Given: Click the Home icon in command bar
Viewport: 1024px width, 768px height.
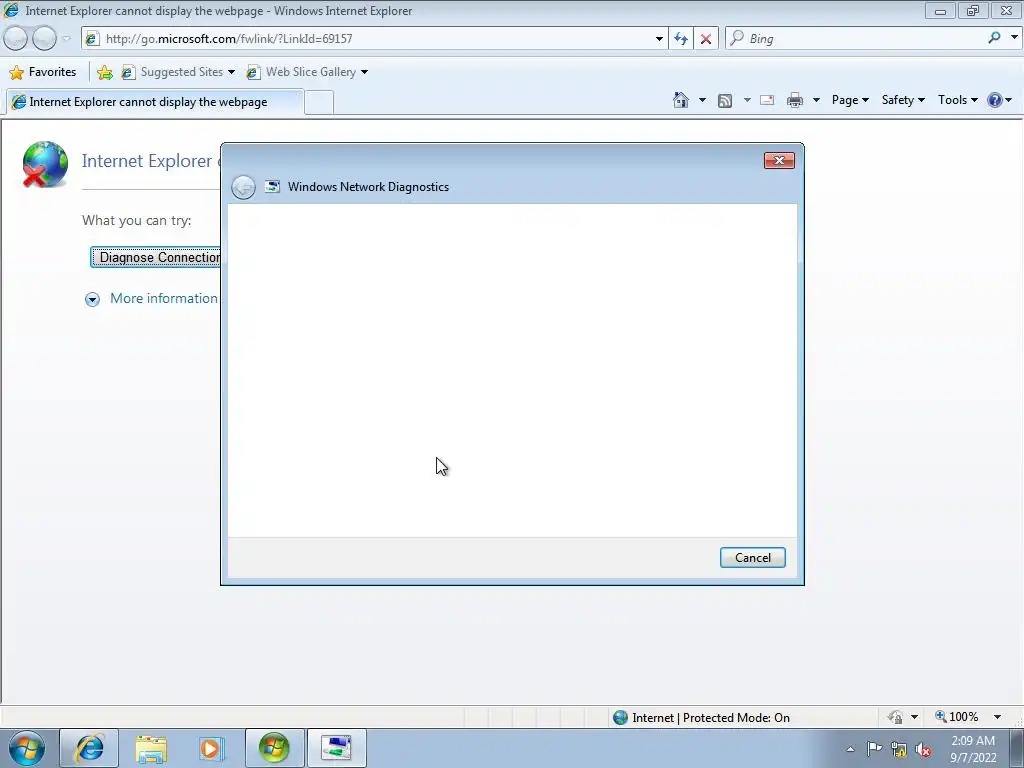Looking at the screenshot, I should pos(680,100).
